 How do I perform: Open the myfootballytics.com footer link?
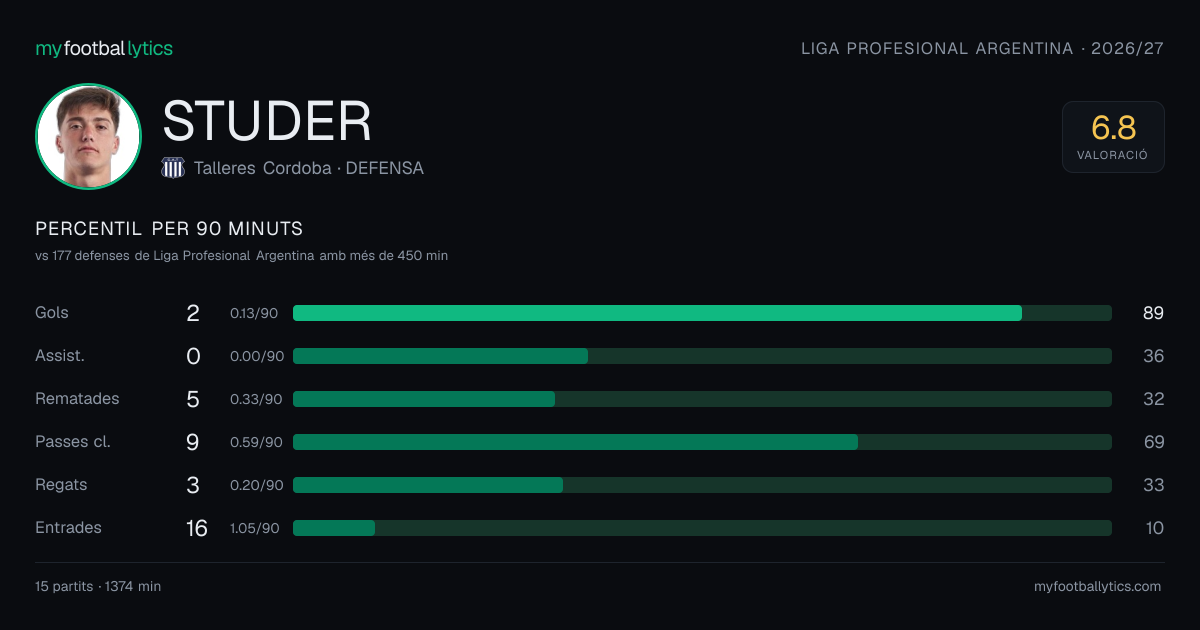coord(1097,587)
